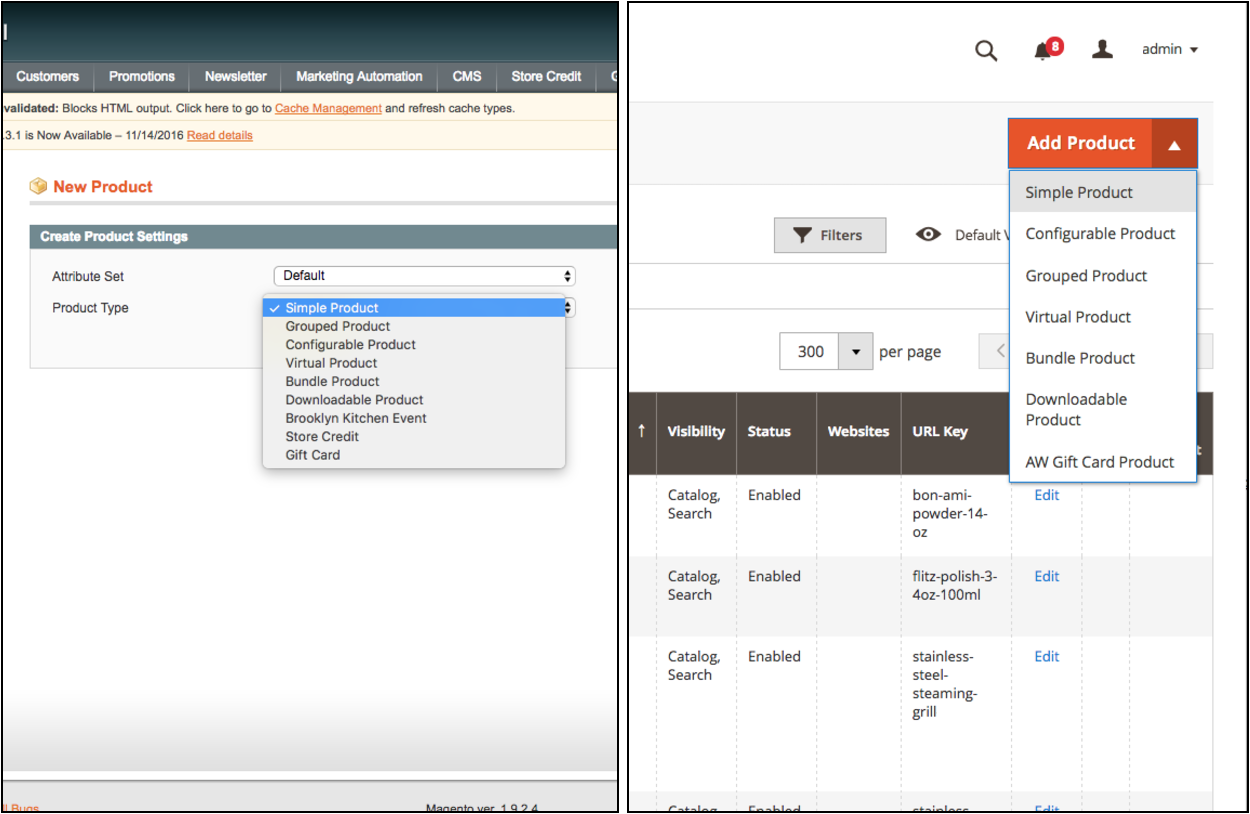Click the eye icon beside Default View

(x=928, y=234)
